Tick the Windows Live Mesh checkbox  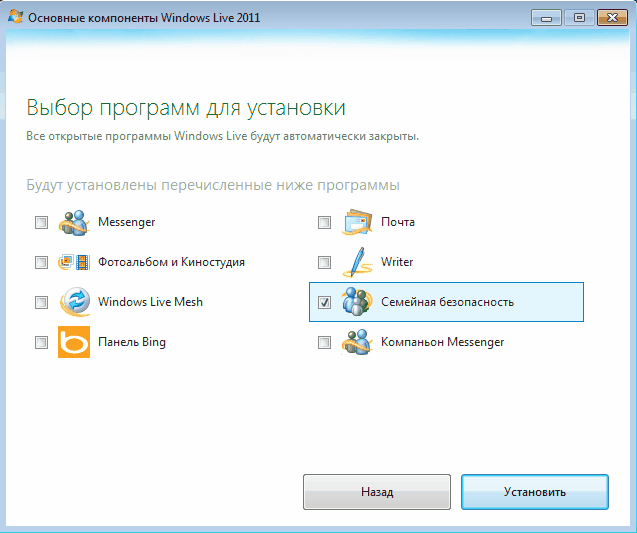click(41, 302)
